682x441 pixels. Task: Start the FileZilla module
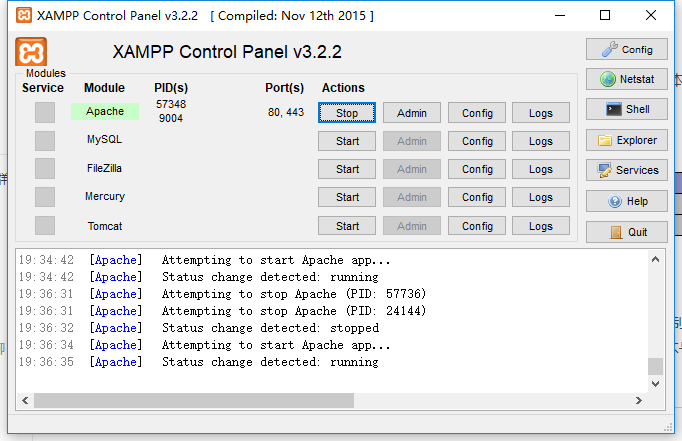pyautogui.click(x=347, y=169)
